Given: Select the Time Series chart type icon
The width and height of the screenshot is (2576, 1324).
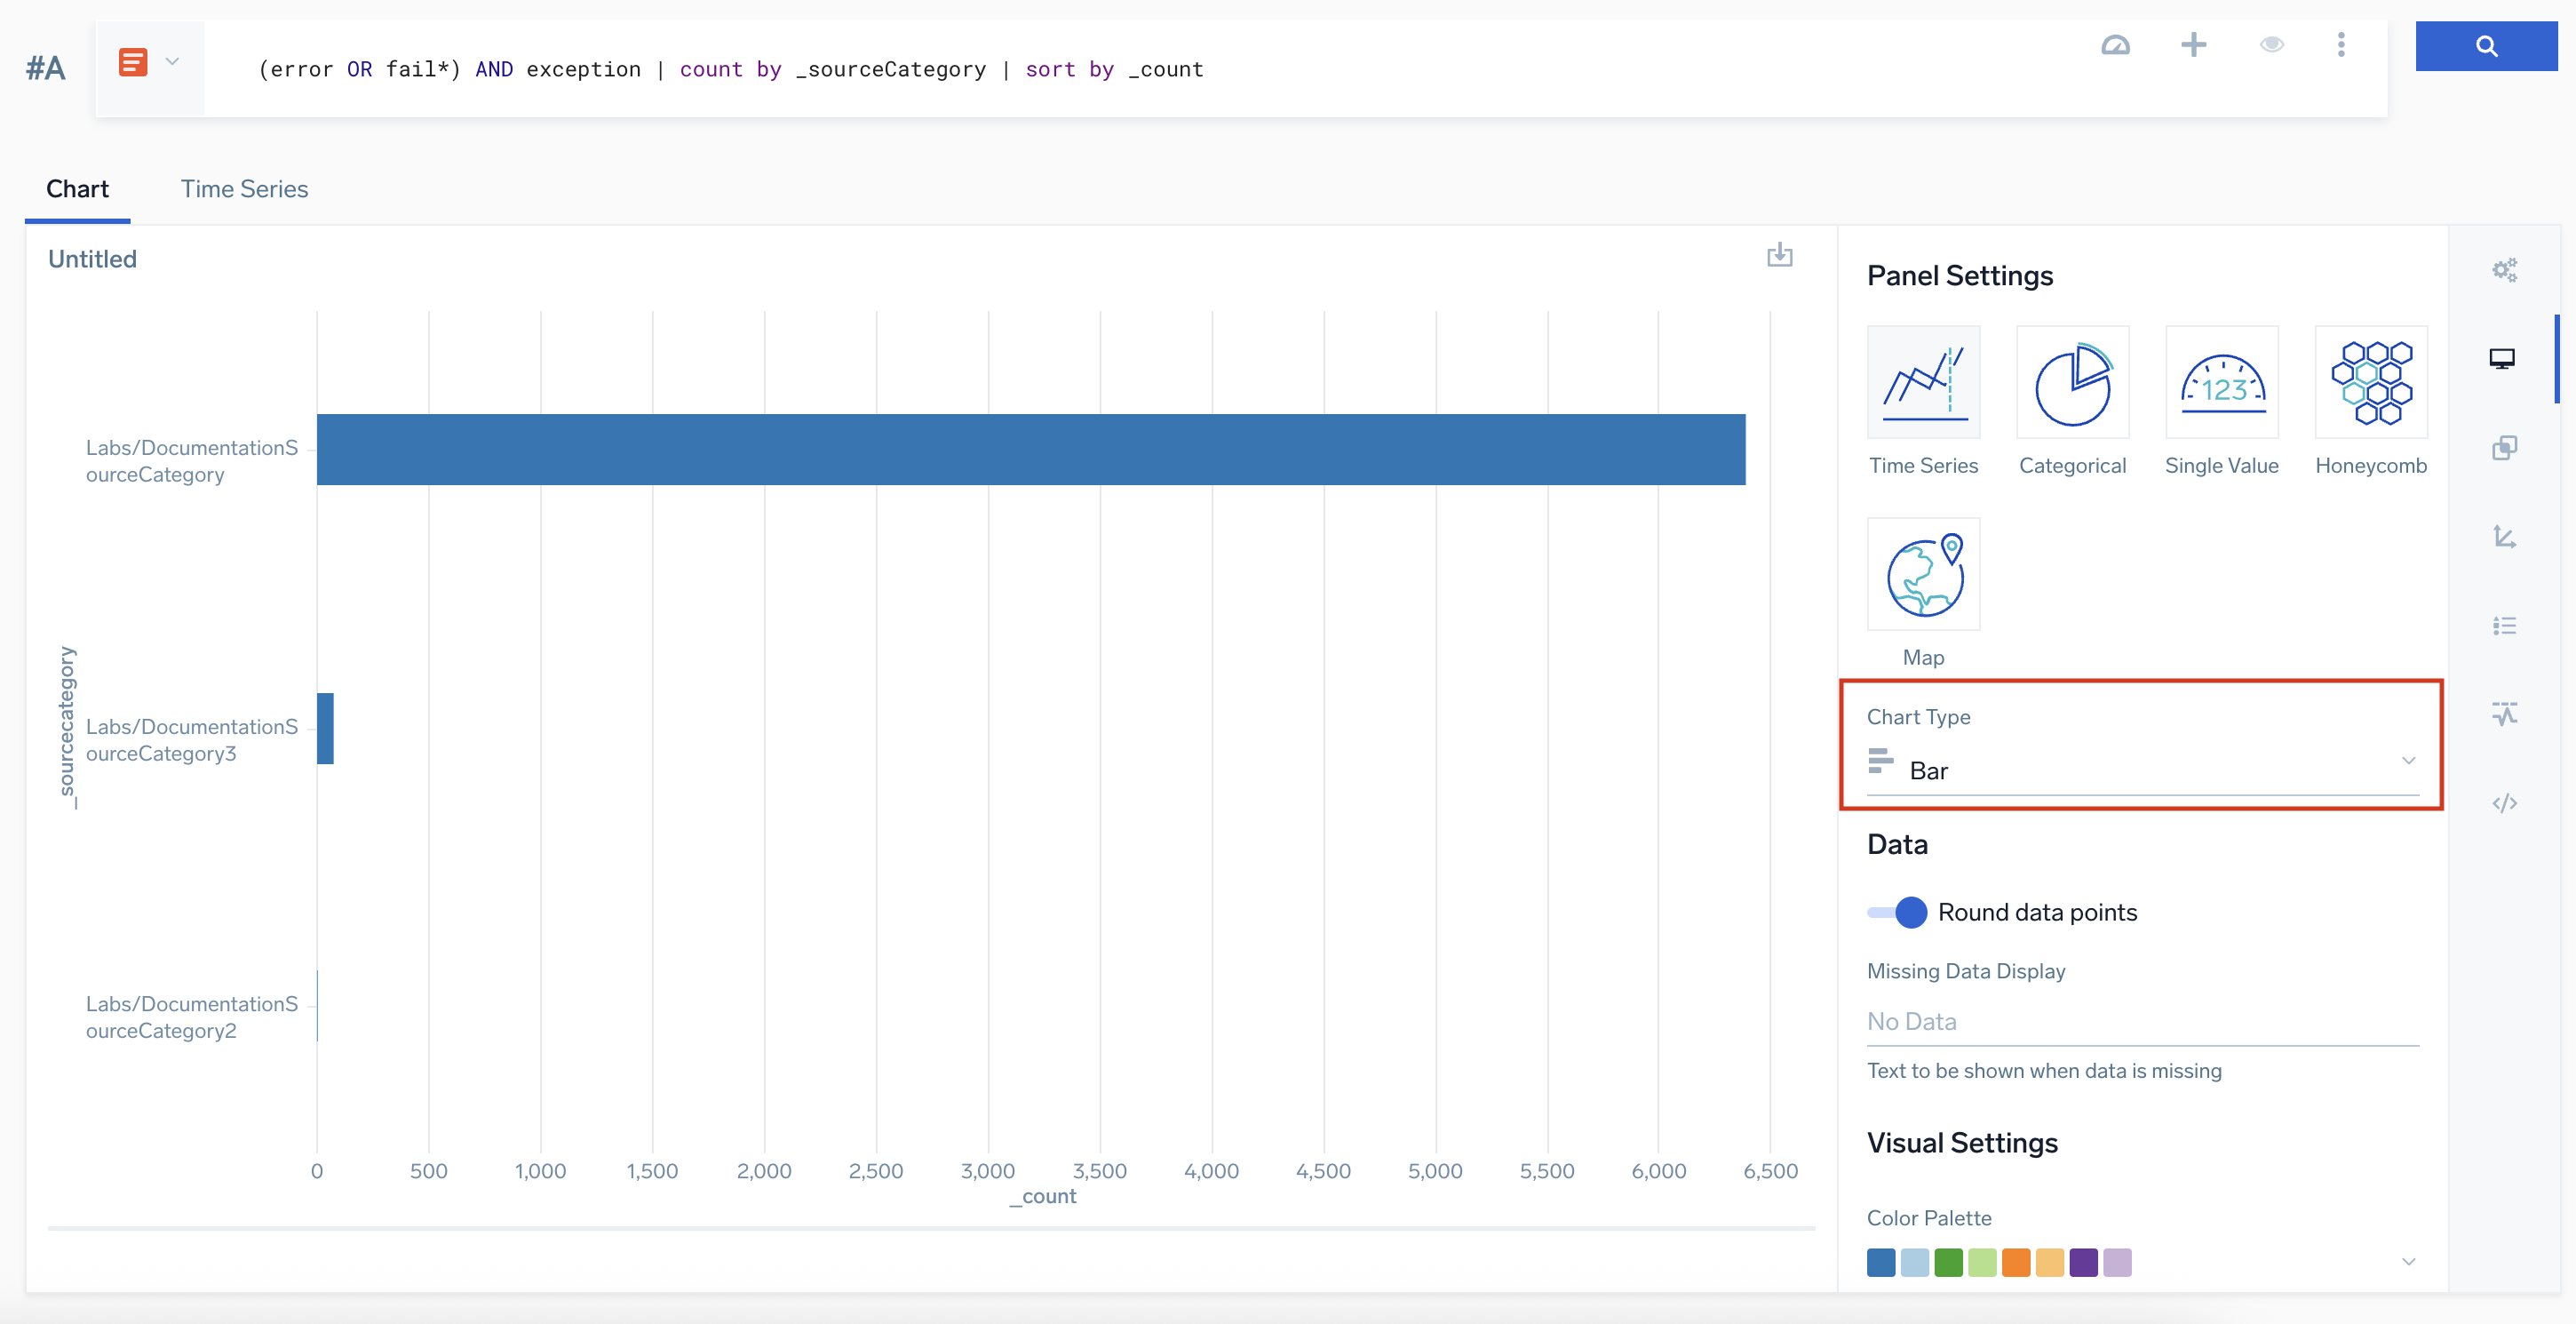Looking at the screenshot, I should [x=1923, y=382].
